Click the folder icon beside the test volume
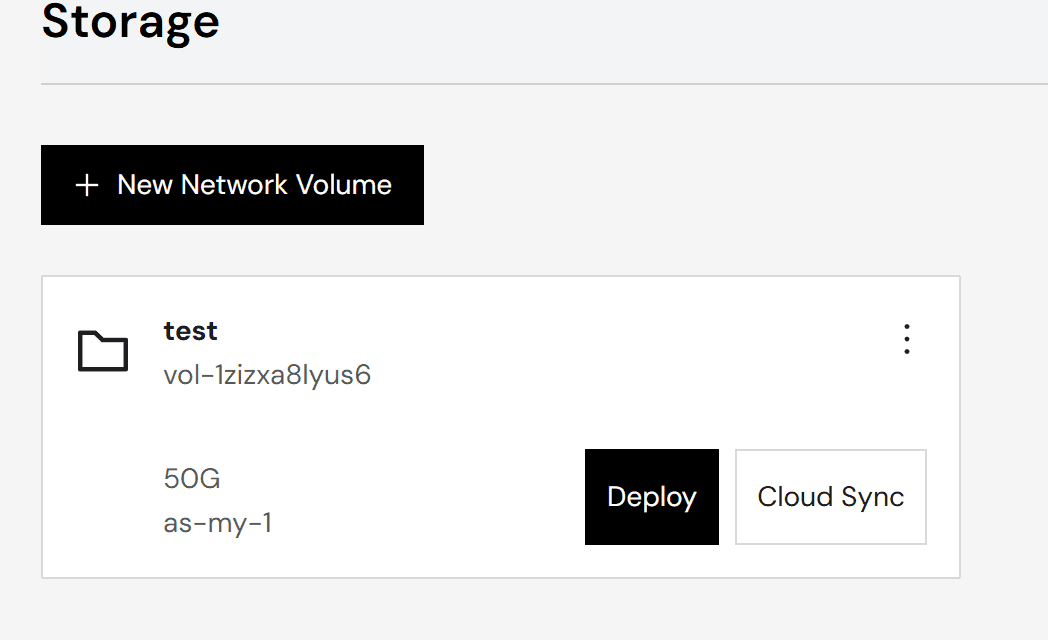 coord(103,351)
